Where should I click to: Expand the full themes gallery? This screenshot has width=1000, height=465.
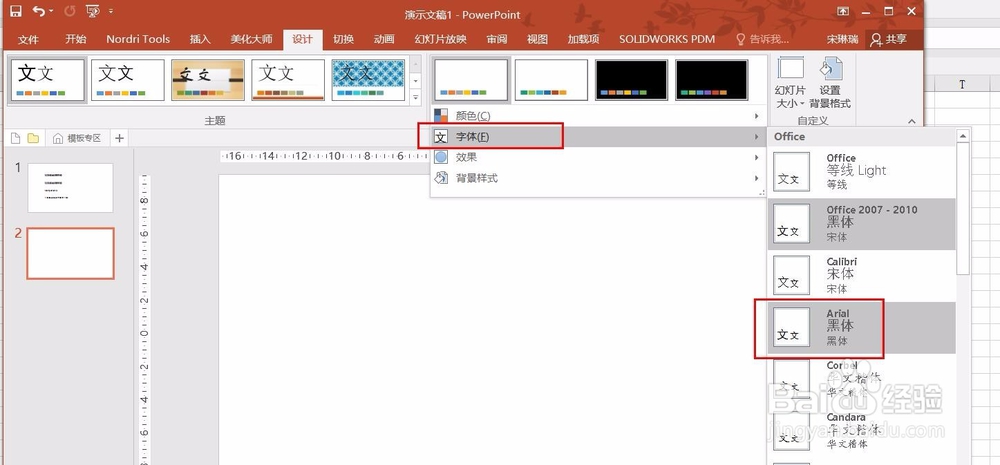[416, 97]
